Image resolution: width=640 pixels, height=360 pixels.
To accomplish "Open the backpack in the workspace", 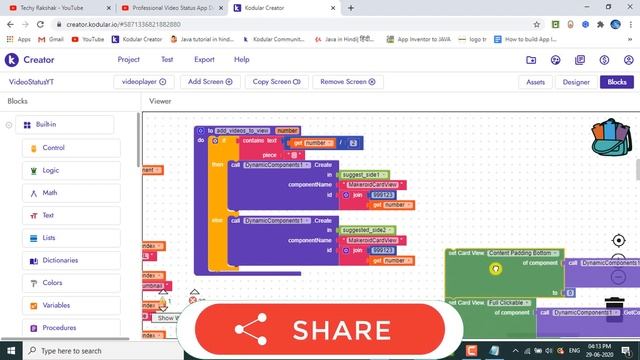I will pos(611,137).
